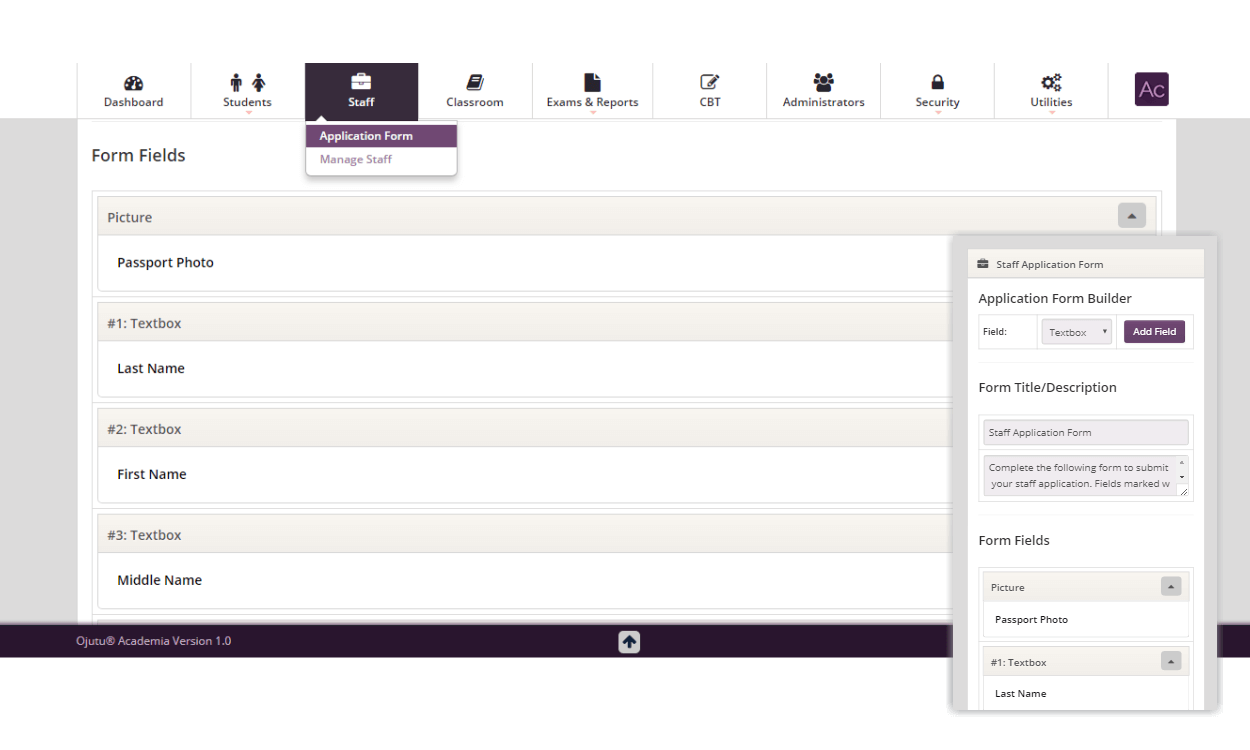Click the scroll-to-top arrow in footer

[x=629, y=642]
